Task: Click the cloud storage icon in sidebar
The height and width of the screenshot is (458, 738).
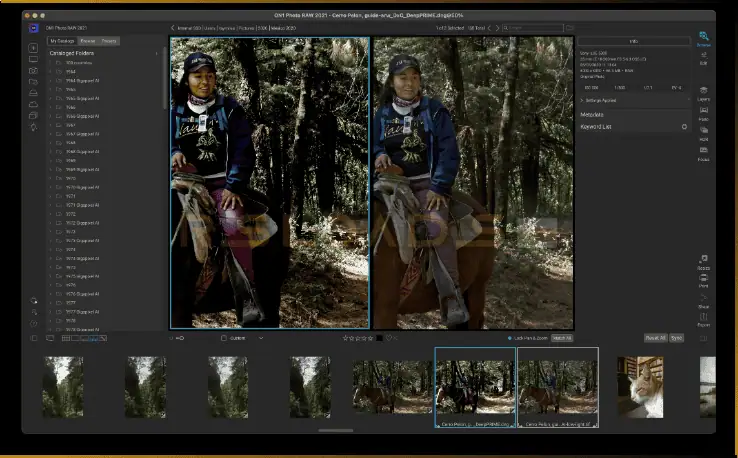Action: tap(33, 104)
